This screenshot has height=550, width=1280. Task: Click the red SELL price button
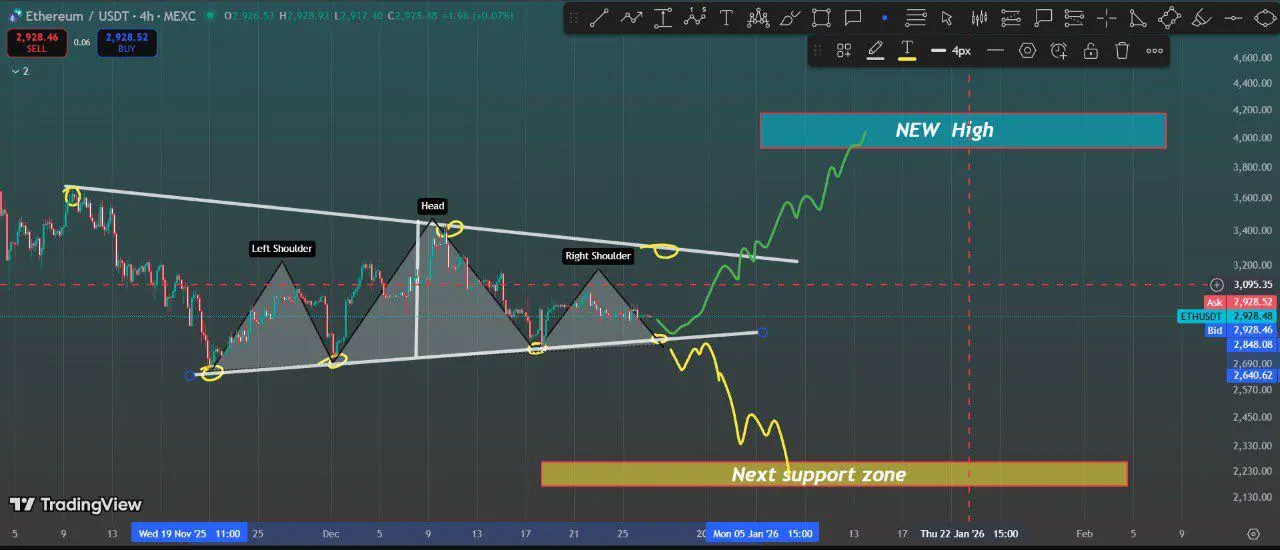coord(37,41)
